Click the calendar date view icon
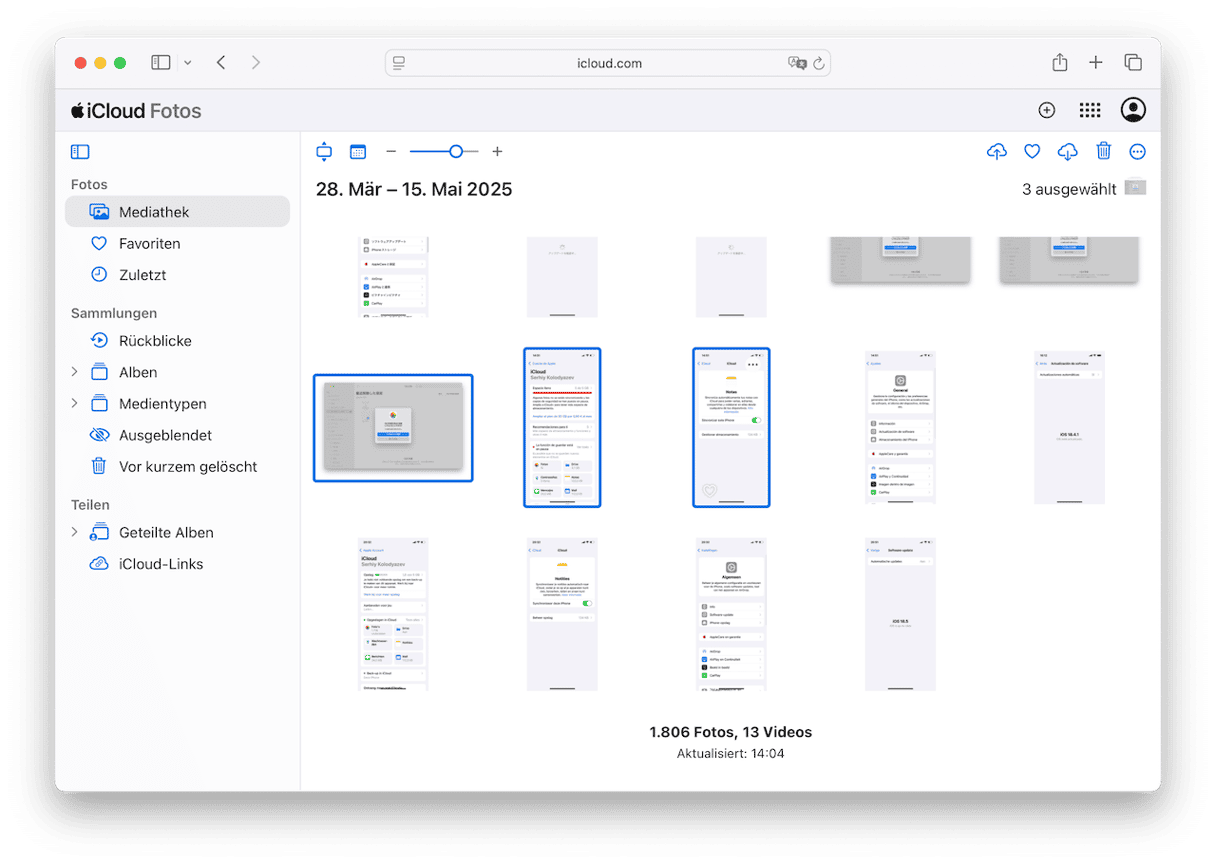Screen dimensions: 1216x864 tap(358, 152)
